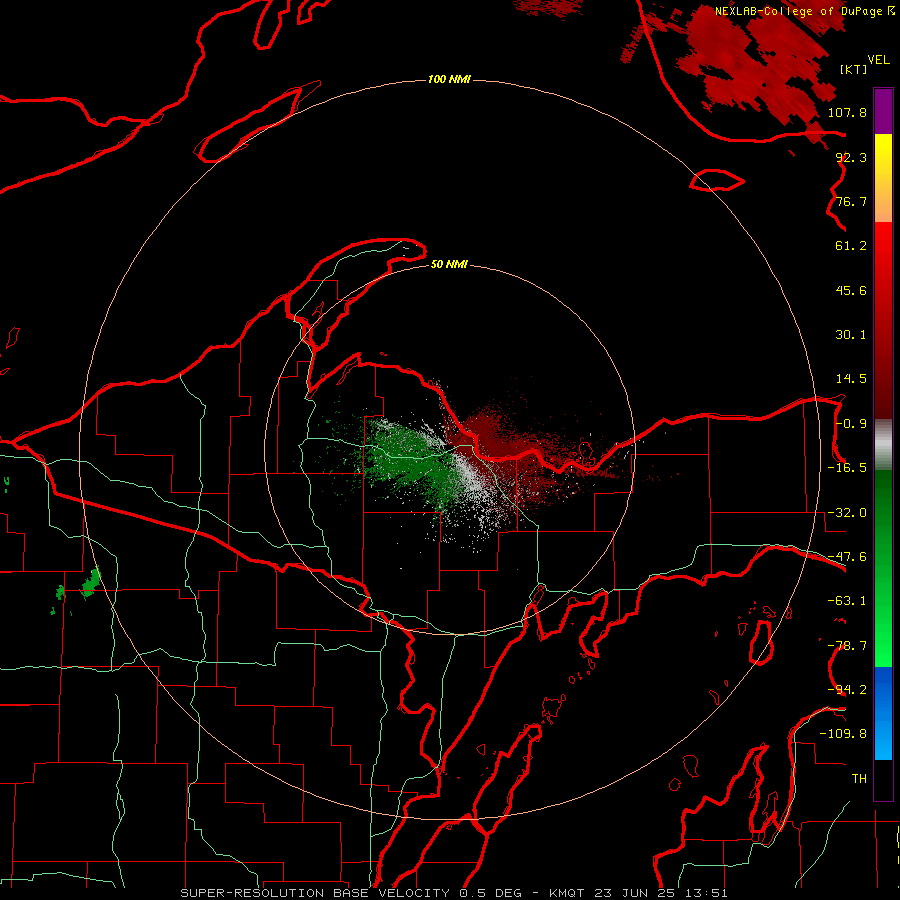Click the 50 NMI range ring label
Image resolution: width=900 pixels, height=900 pixels.
(449, 265)
